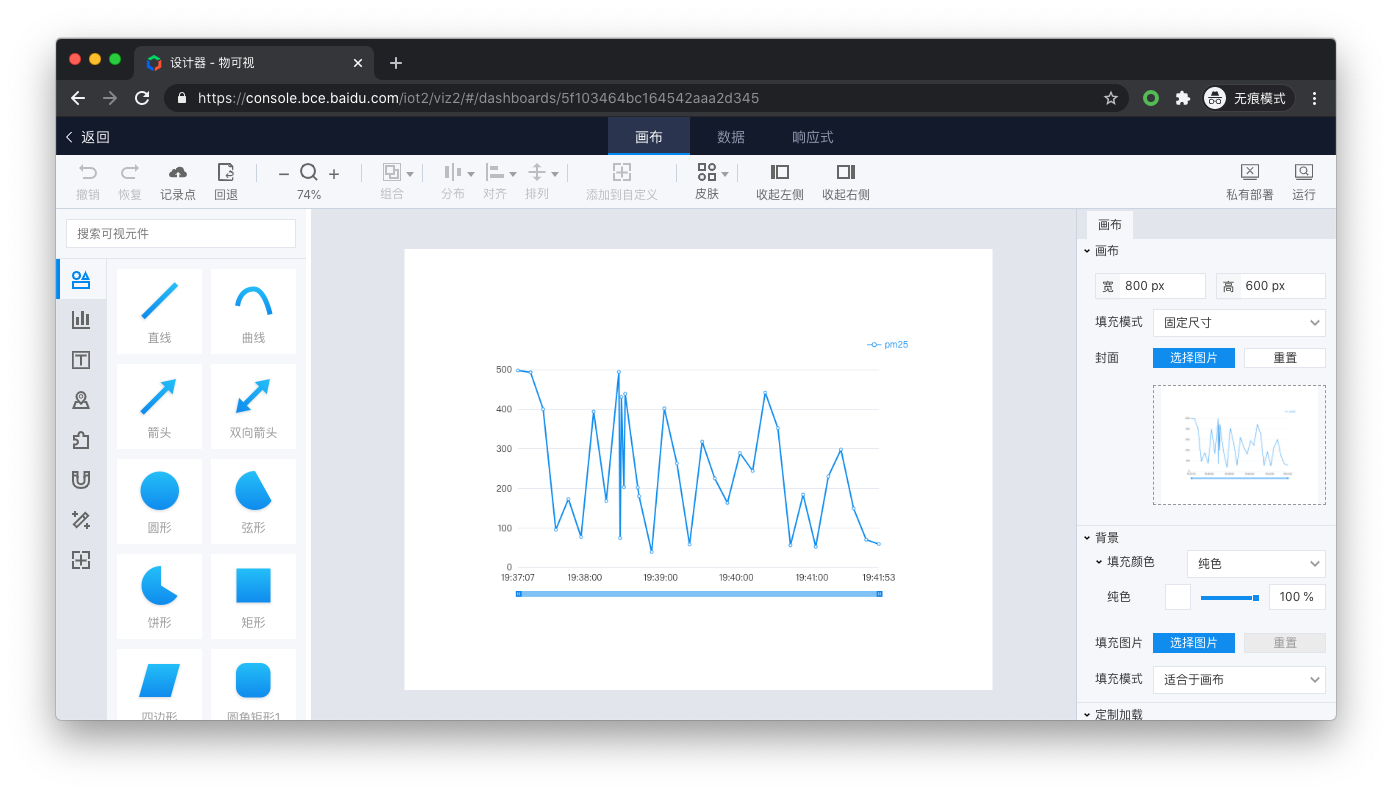1392x794 pixels.
Task: Select the charts sidebar category
Action: tap(81, 319)
